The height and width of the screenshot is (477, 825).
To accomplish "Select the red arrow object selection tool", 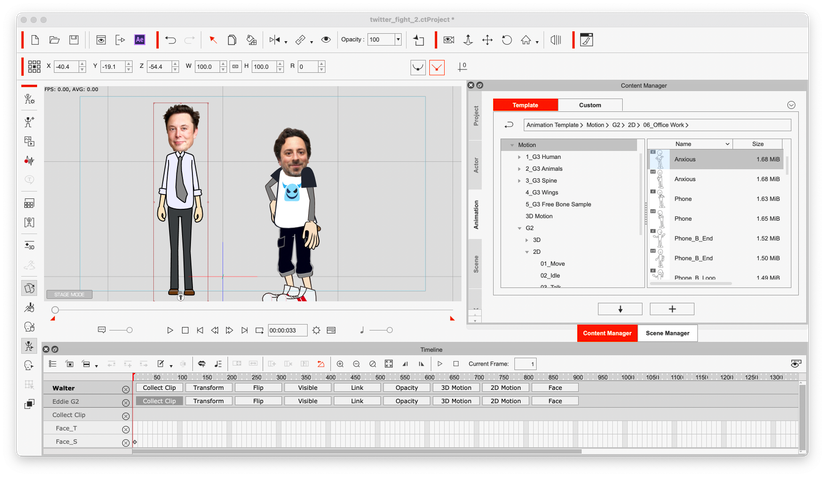I will (213, 40).
